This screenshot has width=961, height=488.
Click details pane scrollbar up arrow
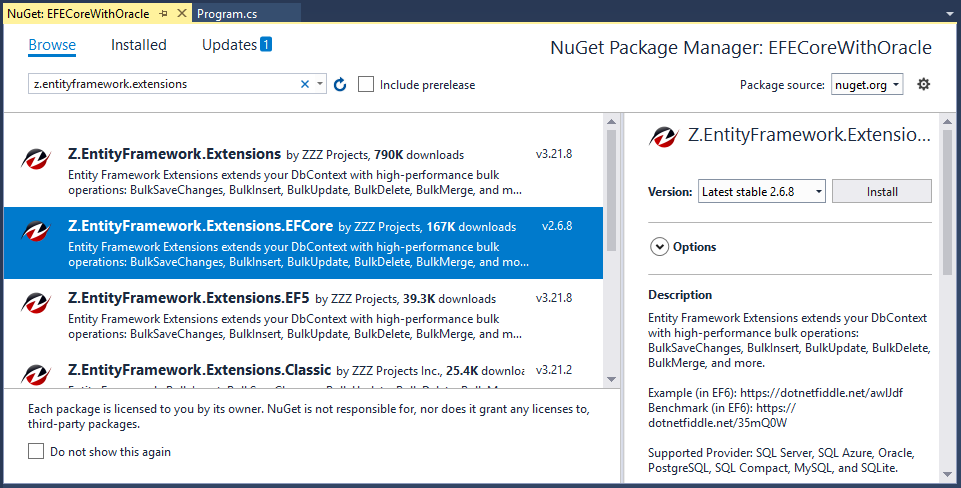(948, 122)
